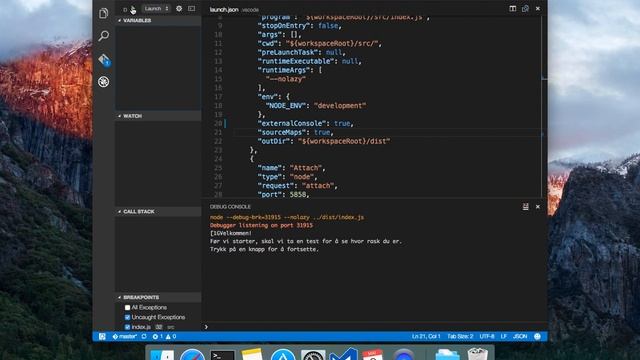The width and height of the screenshot is (640, 360).
Task: Click the debug stop button
Action: [125, 9]
